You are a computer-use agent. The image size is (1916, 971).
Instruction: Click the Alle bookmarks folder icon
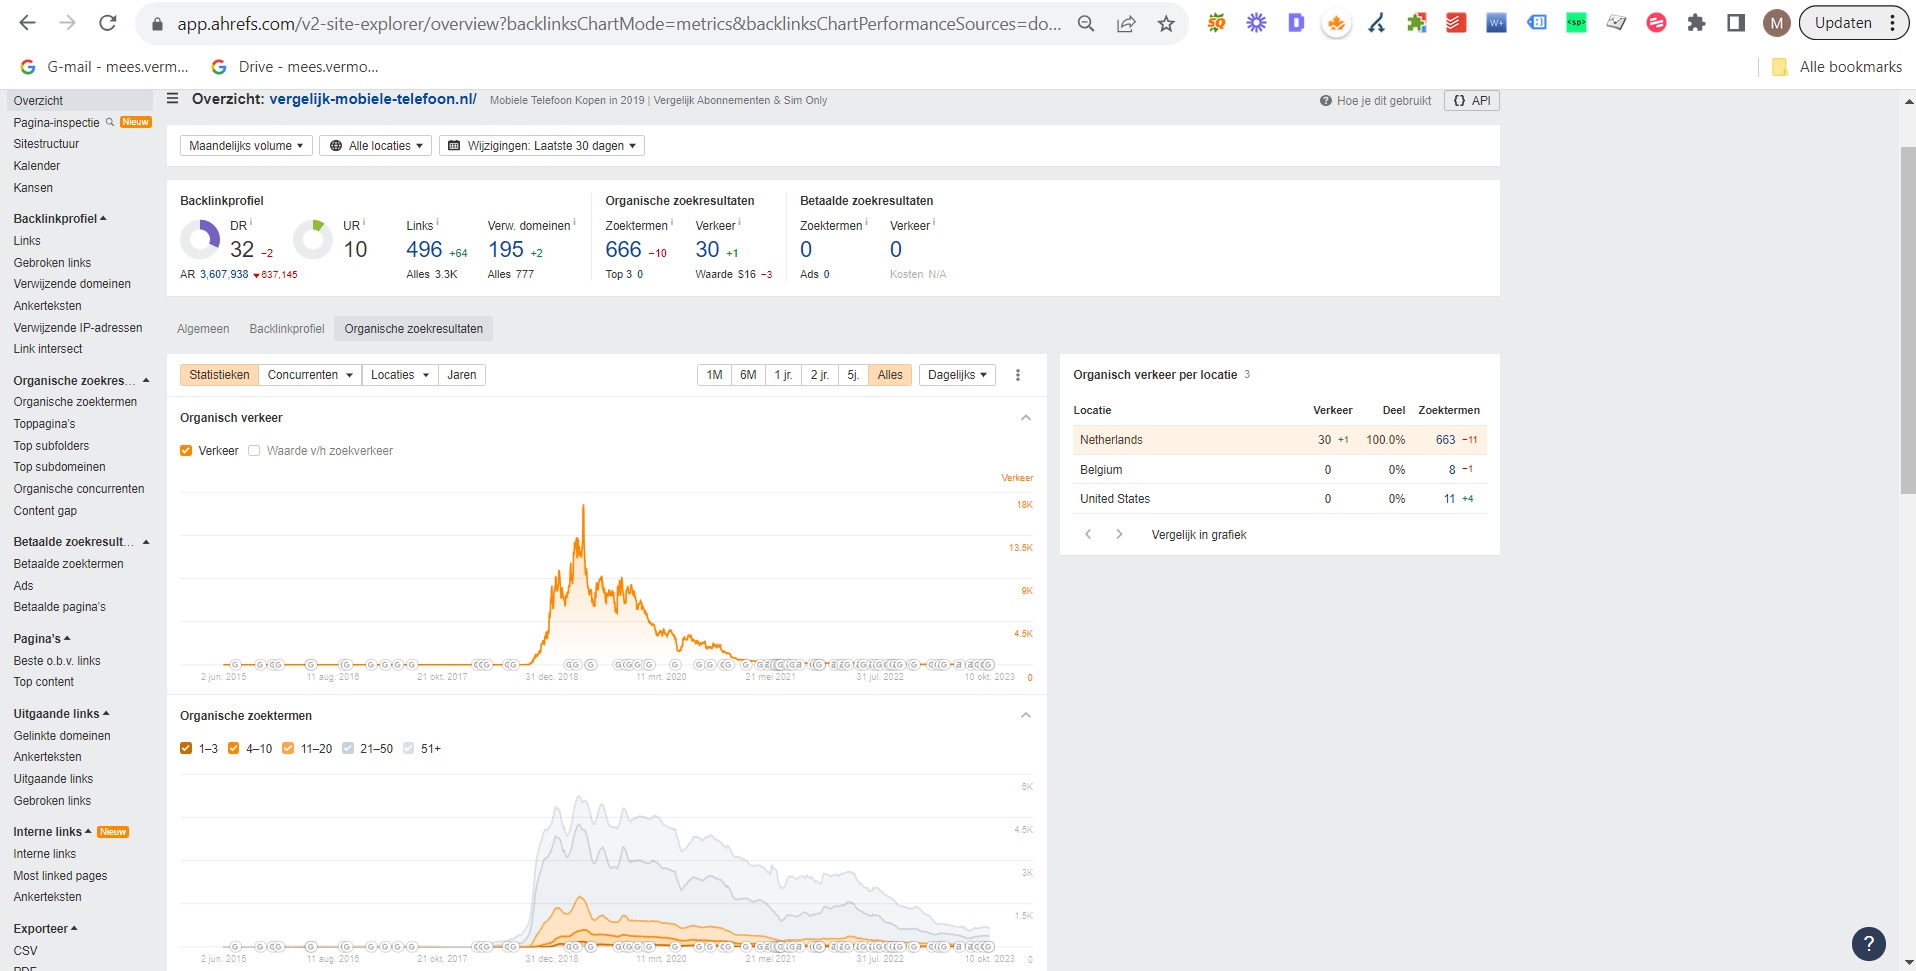(1779, 67)
